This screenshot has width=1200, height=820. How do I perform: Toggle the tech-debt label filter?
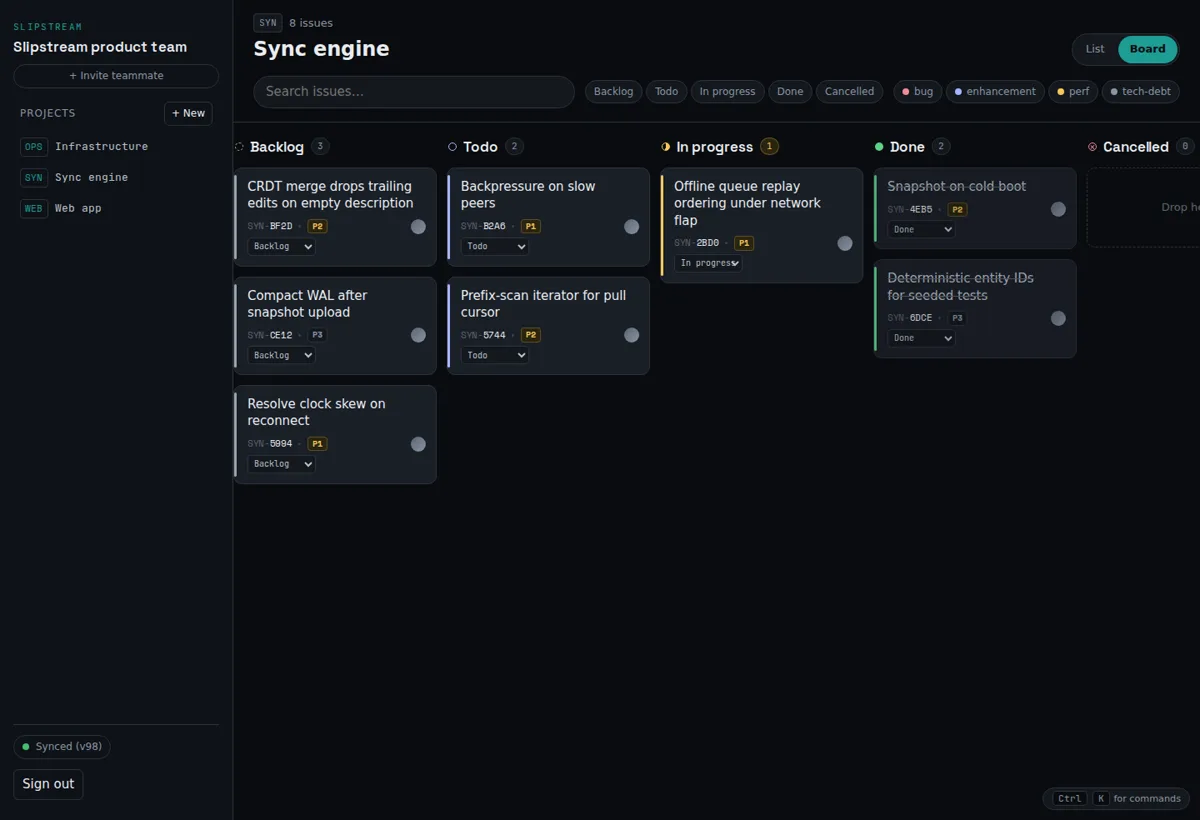pos(1140,92)
